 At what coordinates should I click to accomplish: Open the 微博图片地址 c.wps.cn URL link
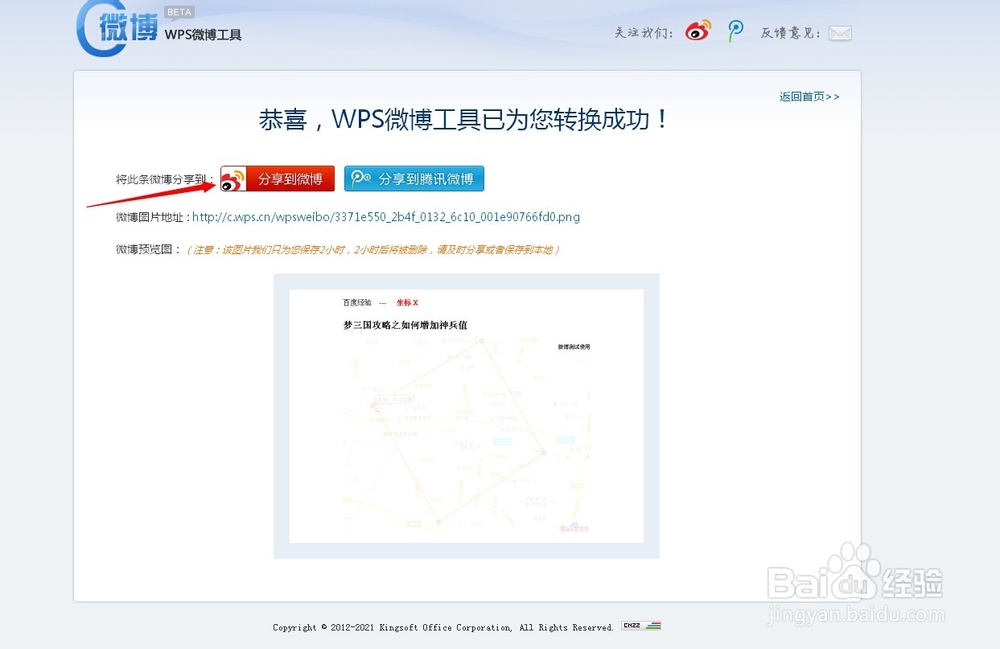tap(386, 217)
